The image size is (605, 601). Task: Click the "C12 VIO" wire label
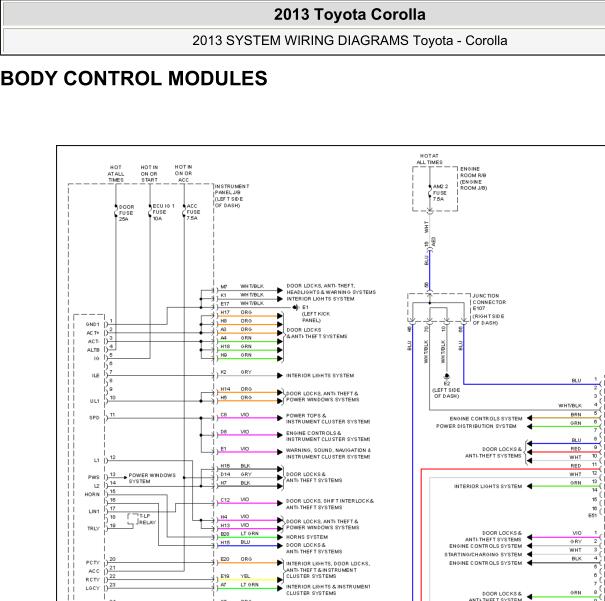point(235,500)
